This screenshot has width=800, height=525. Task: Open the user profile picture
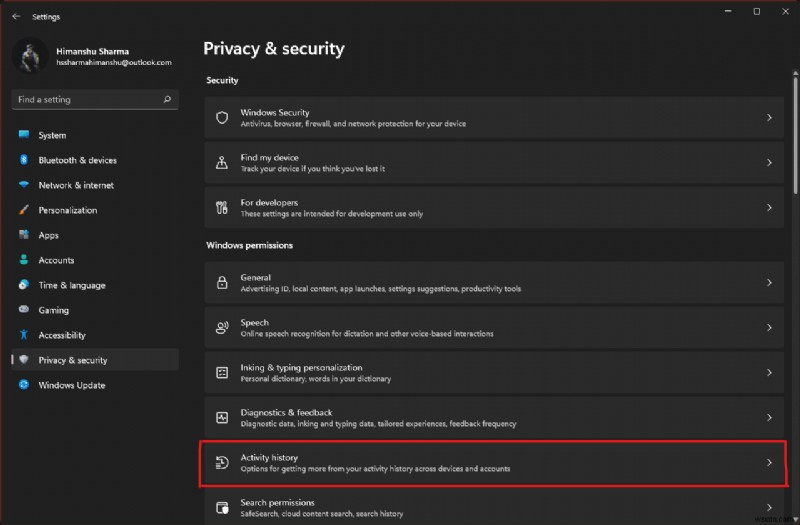[x=30, y=56]
